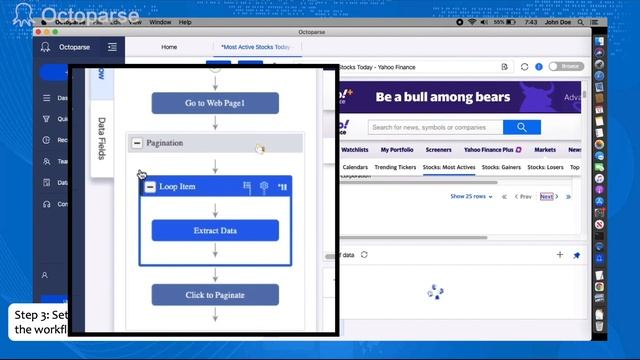Switch to the Home tab

pos(169,47)
